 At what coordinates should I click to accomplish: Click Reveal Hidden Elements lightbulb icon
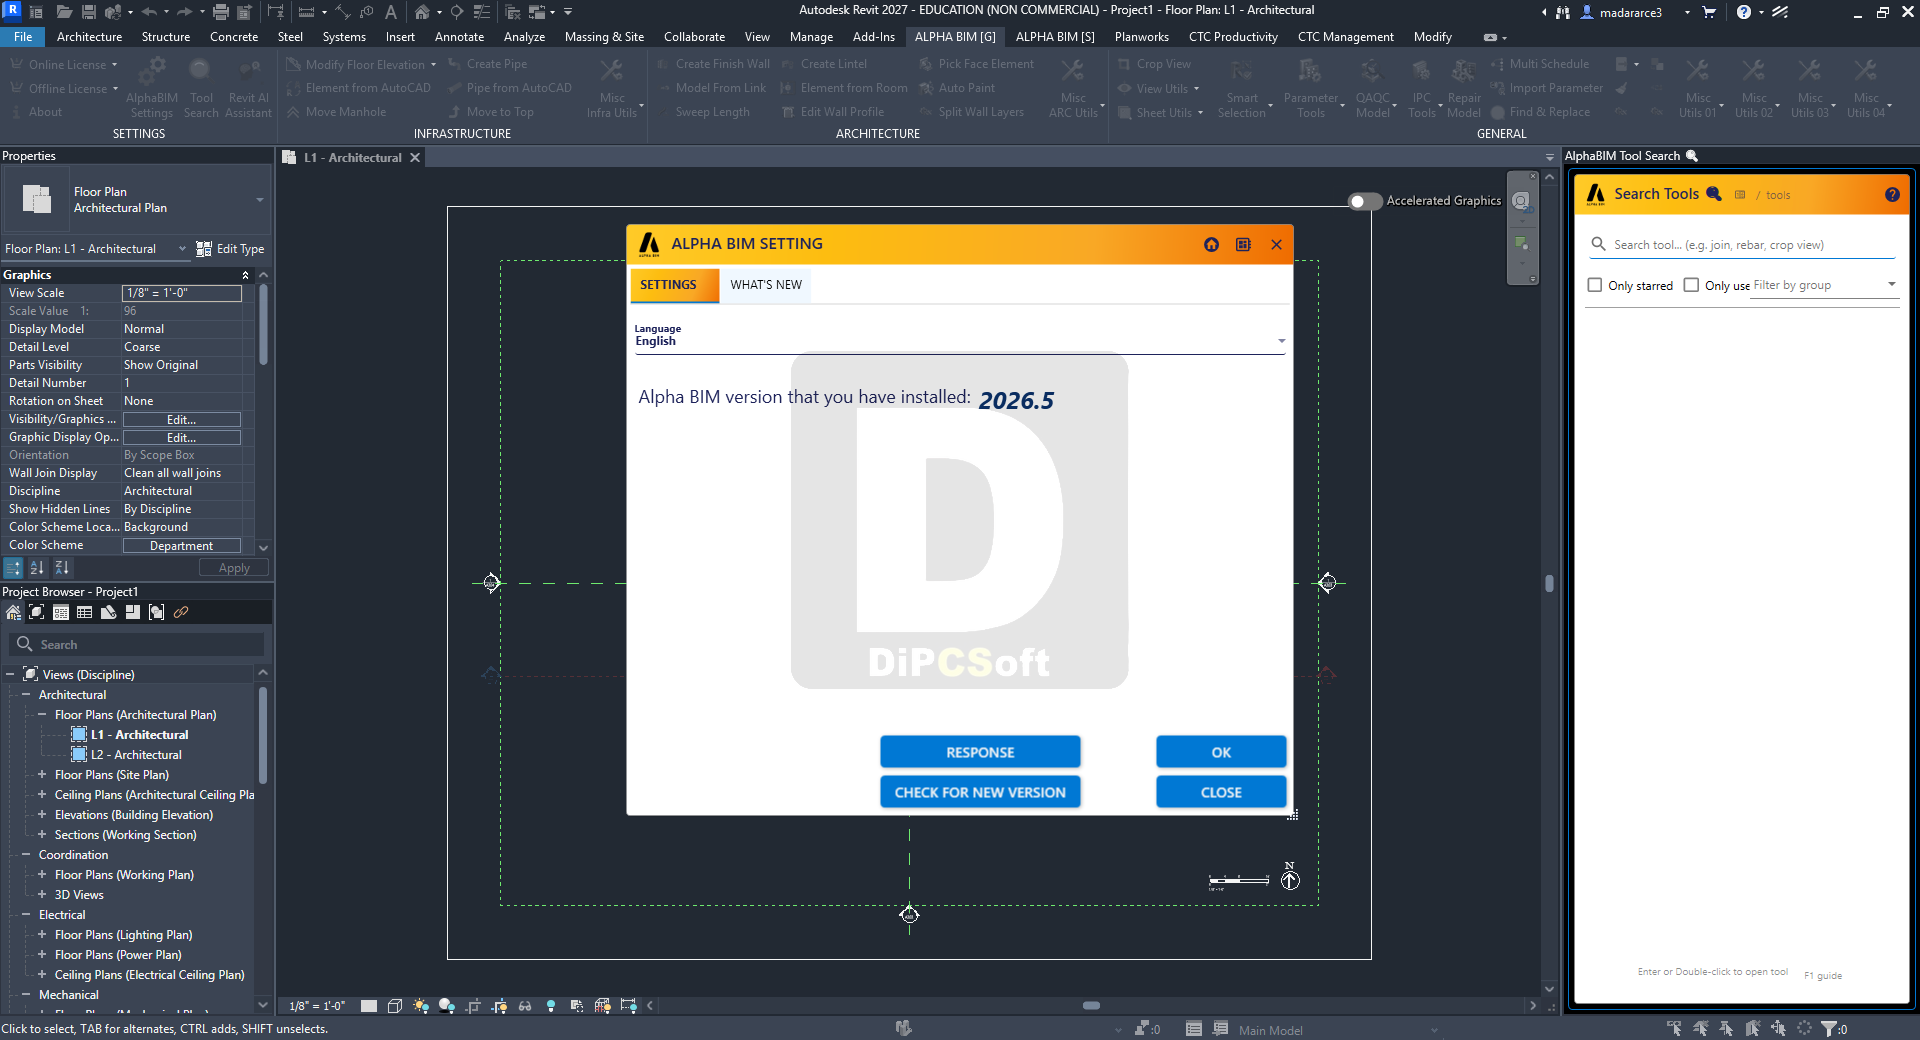551,1006
